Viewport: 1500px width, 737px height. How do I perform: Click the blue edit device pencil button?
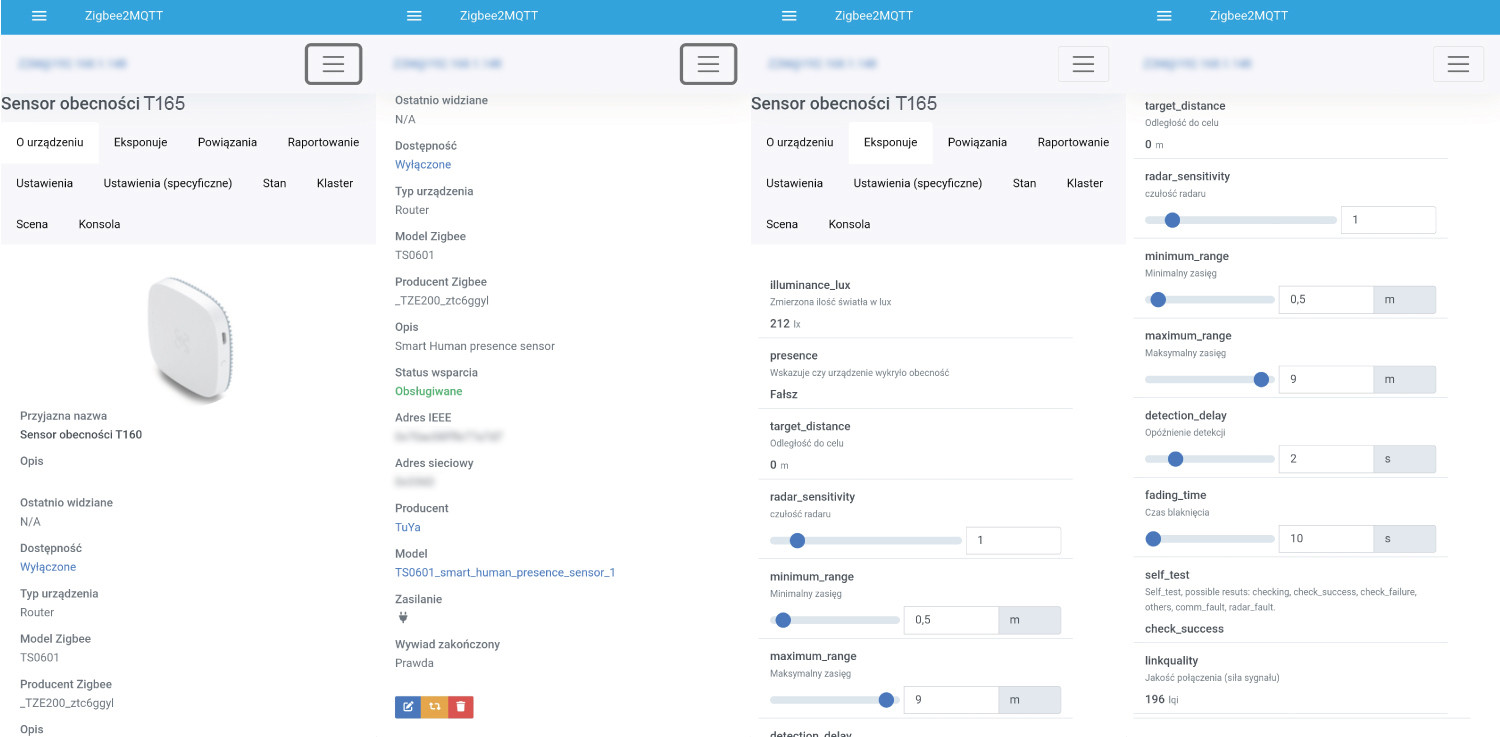click(x=408, y=707)
